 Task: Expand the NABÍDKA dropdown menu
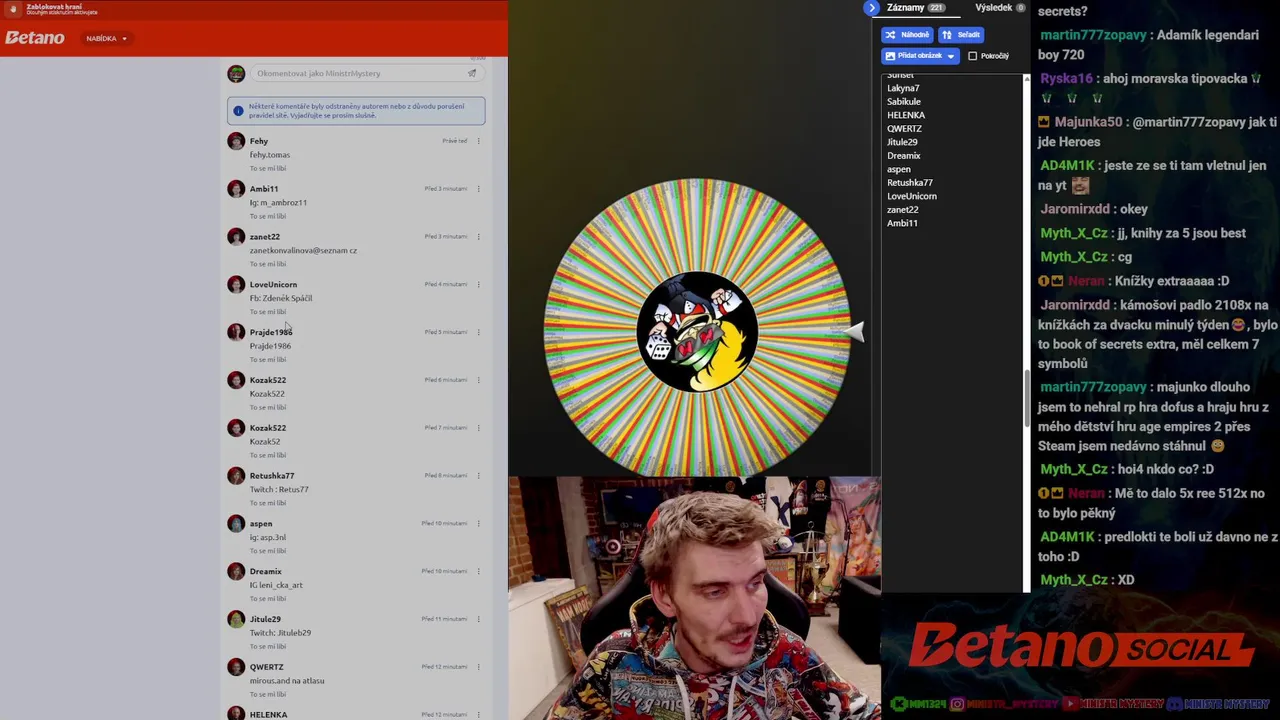pyautogui.click(x=106, y=39)
